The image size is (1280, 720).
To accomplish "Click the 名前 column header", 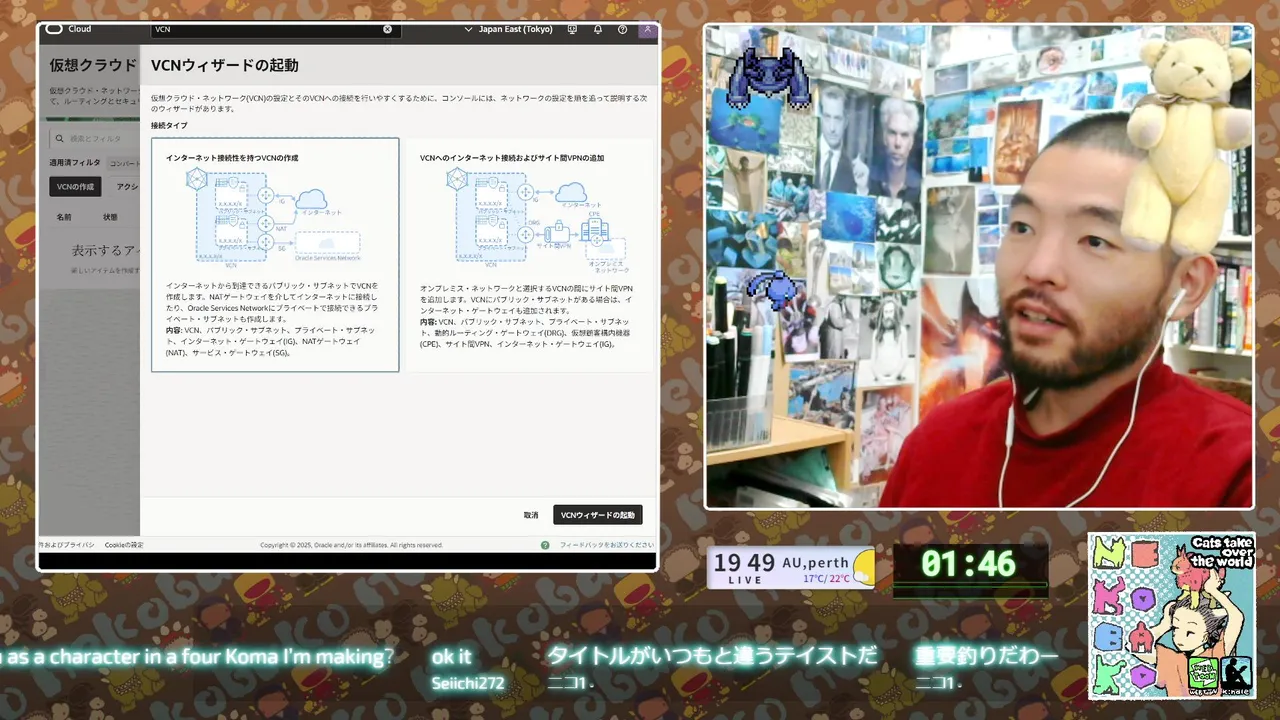I will tap(64, 217).
